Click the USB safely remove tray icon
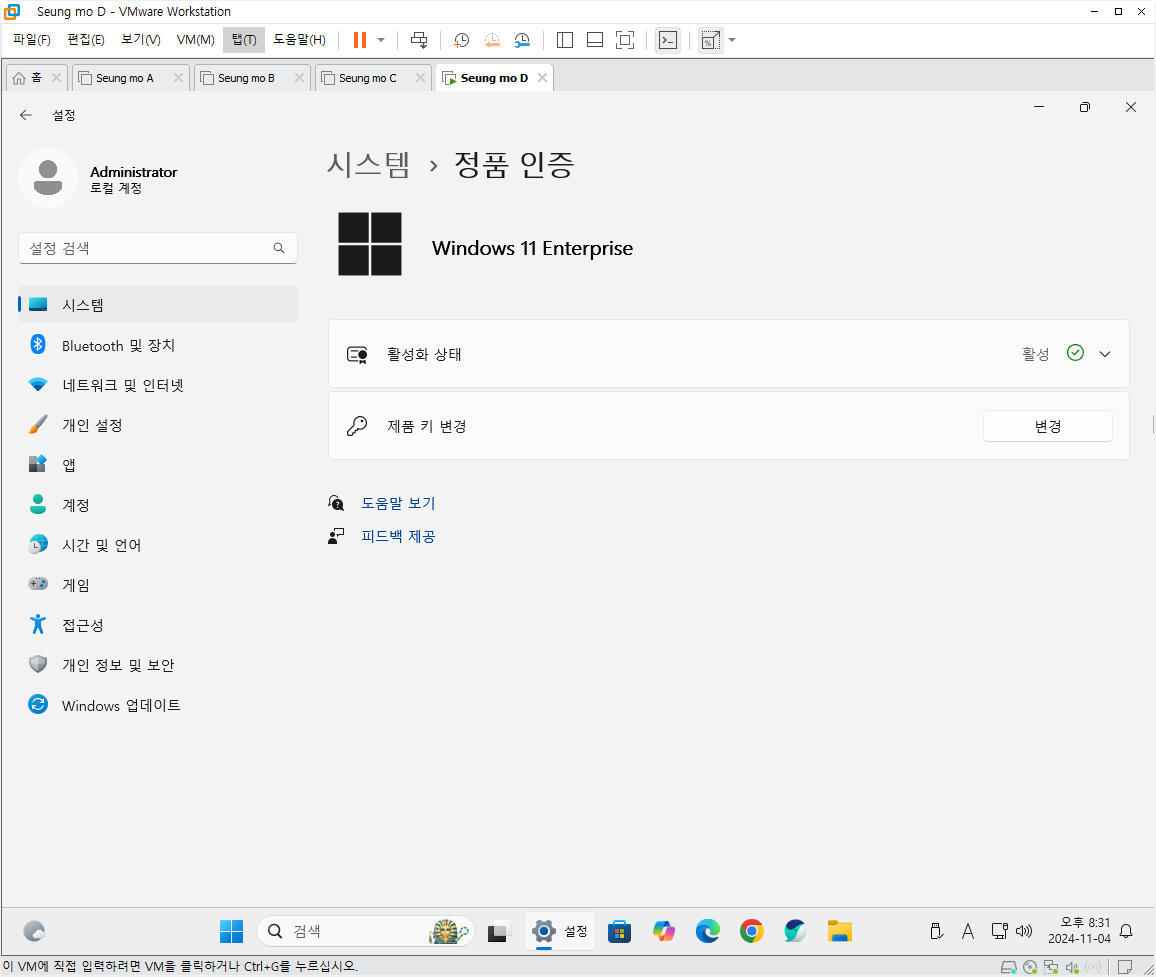1156x977 pixels. click(x=936, y=931)
